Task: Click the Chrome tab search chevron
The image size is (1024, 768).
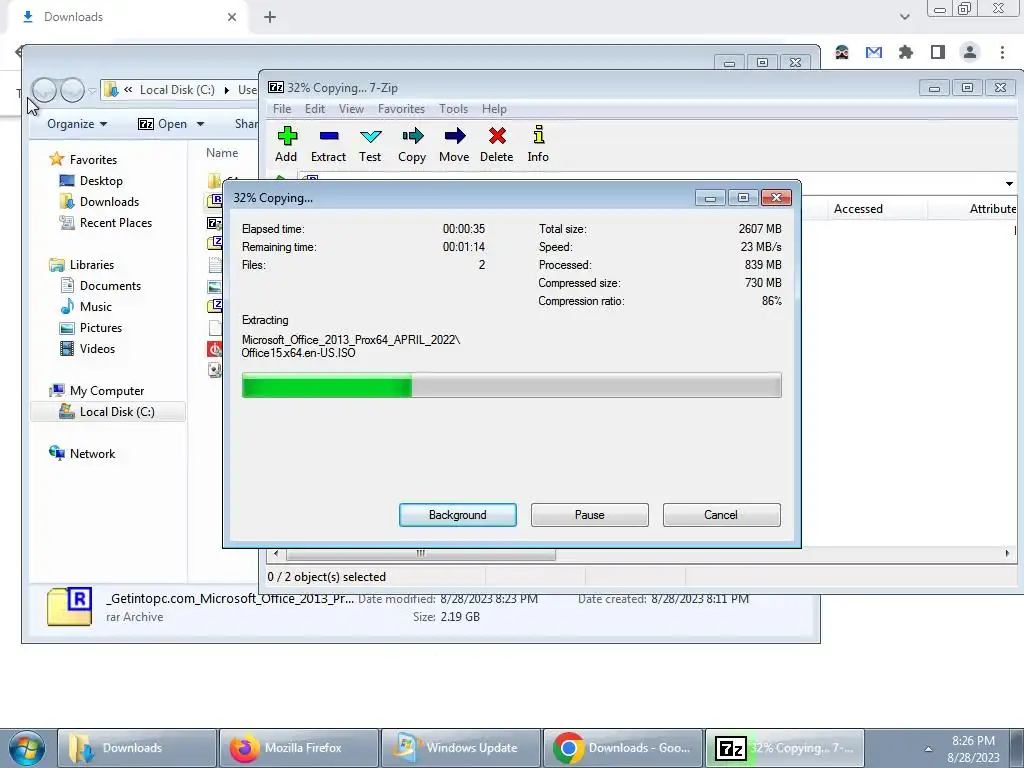Action: point(904,17)
